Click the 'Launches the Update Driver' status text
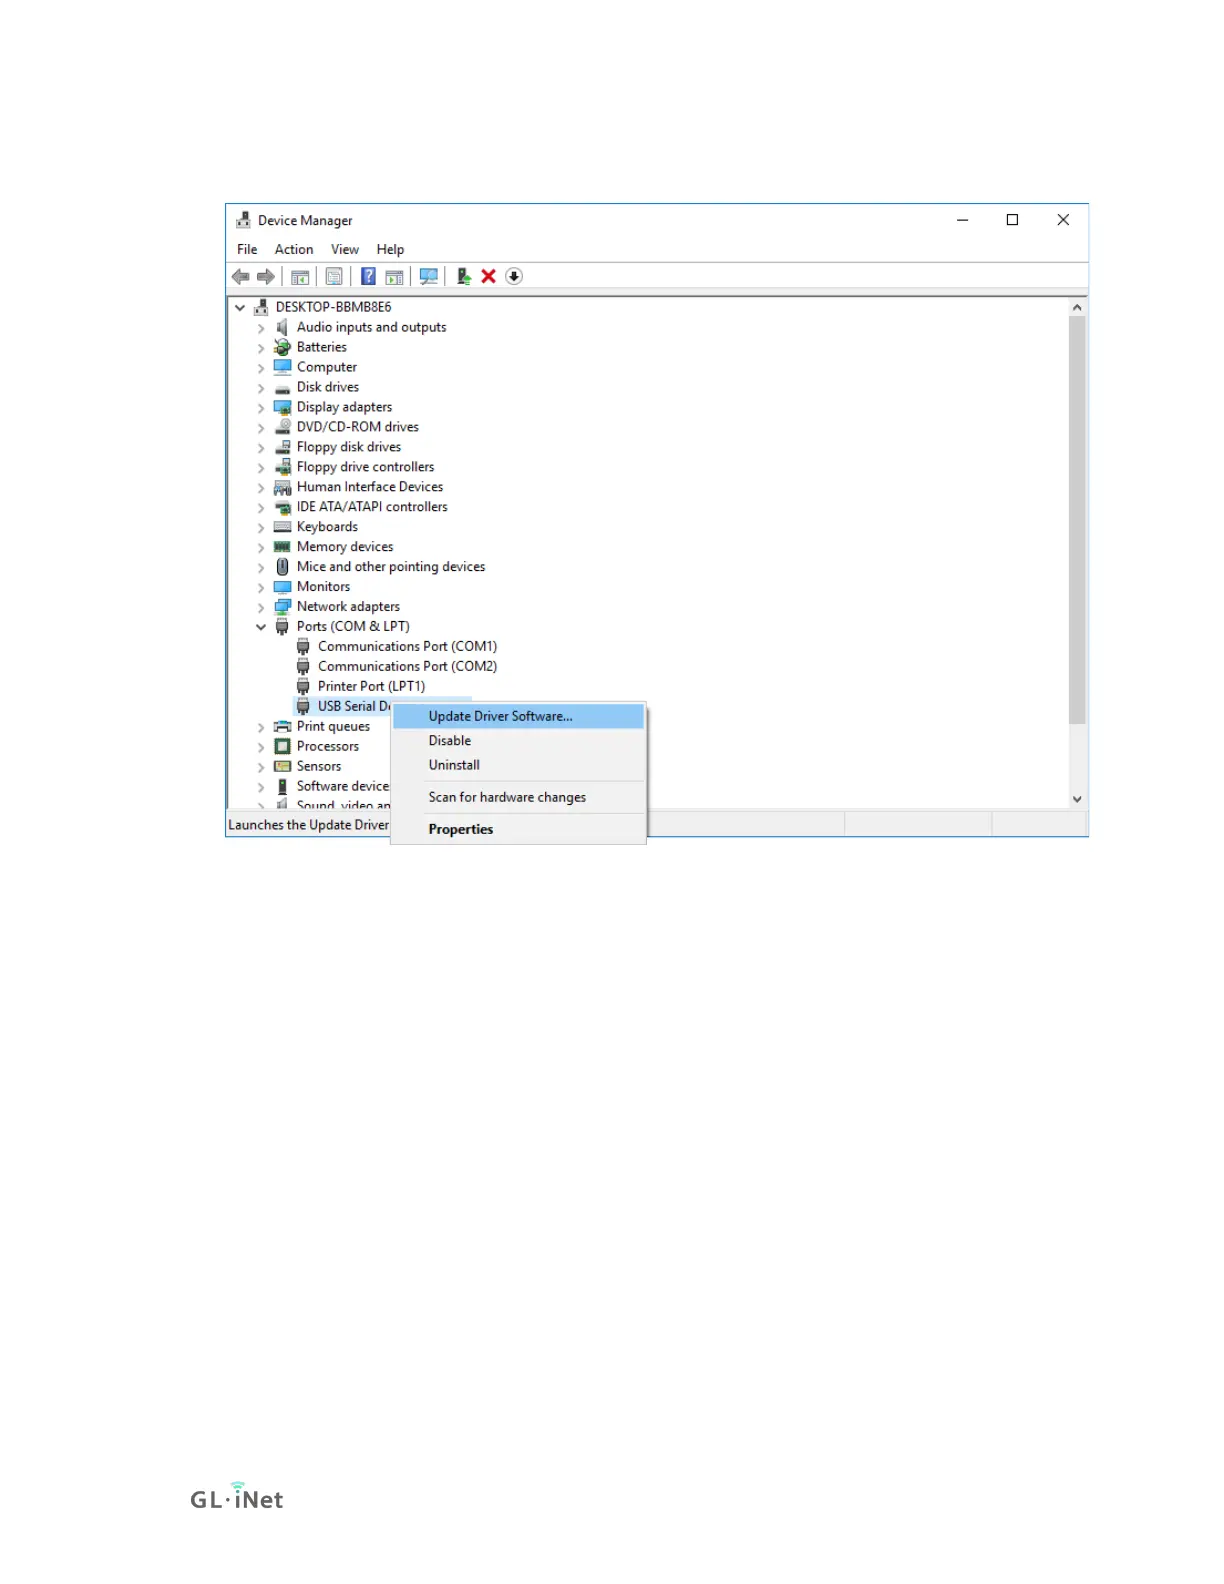This screenshot has width=1224, height=1584. click(x=308, y=825)
